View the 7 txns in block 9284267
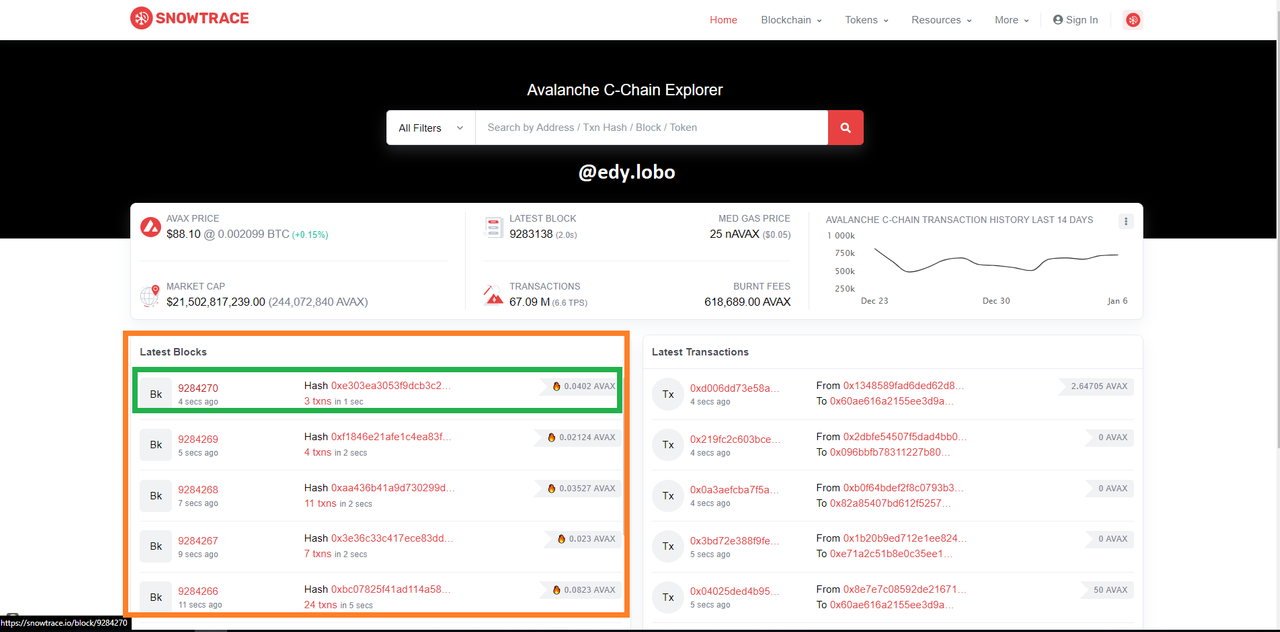 pos(318,554)
